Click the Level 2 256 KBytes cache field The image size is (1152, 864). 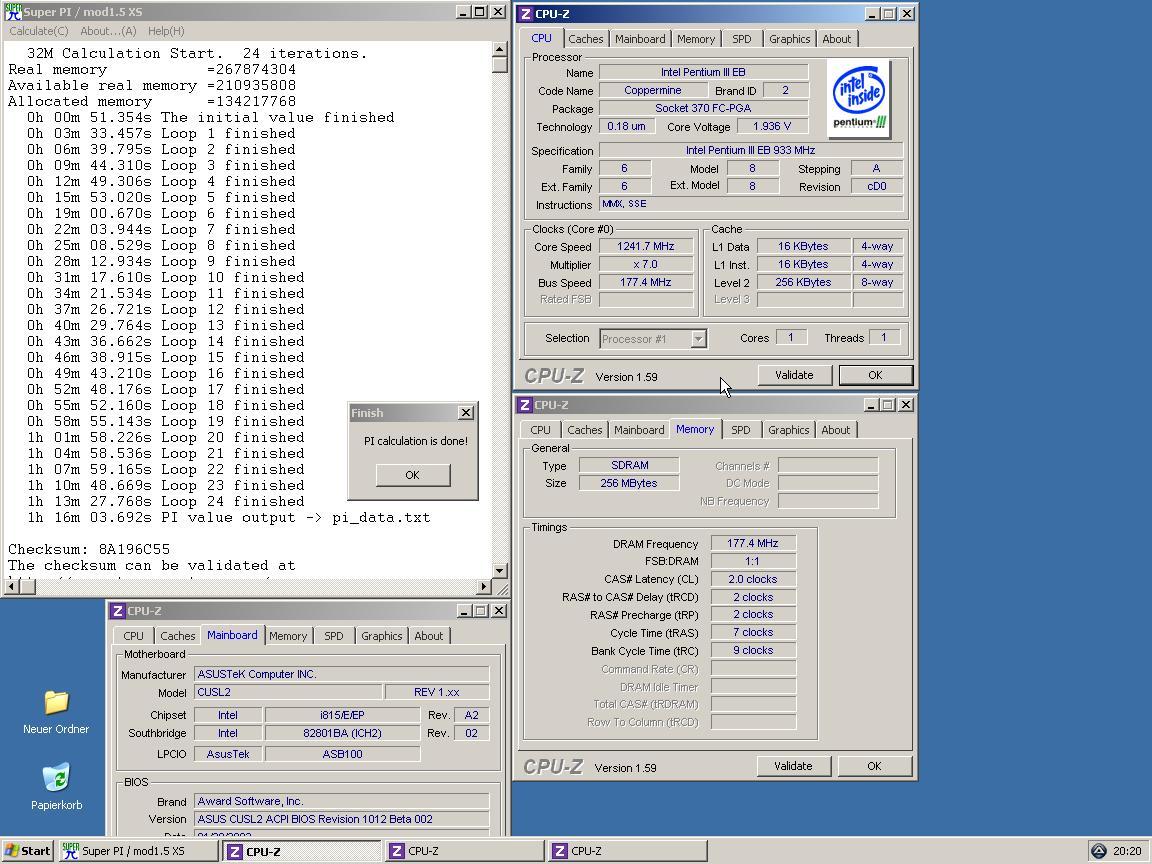click(803, 282)
